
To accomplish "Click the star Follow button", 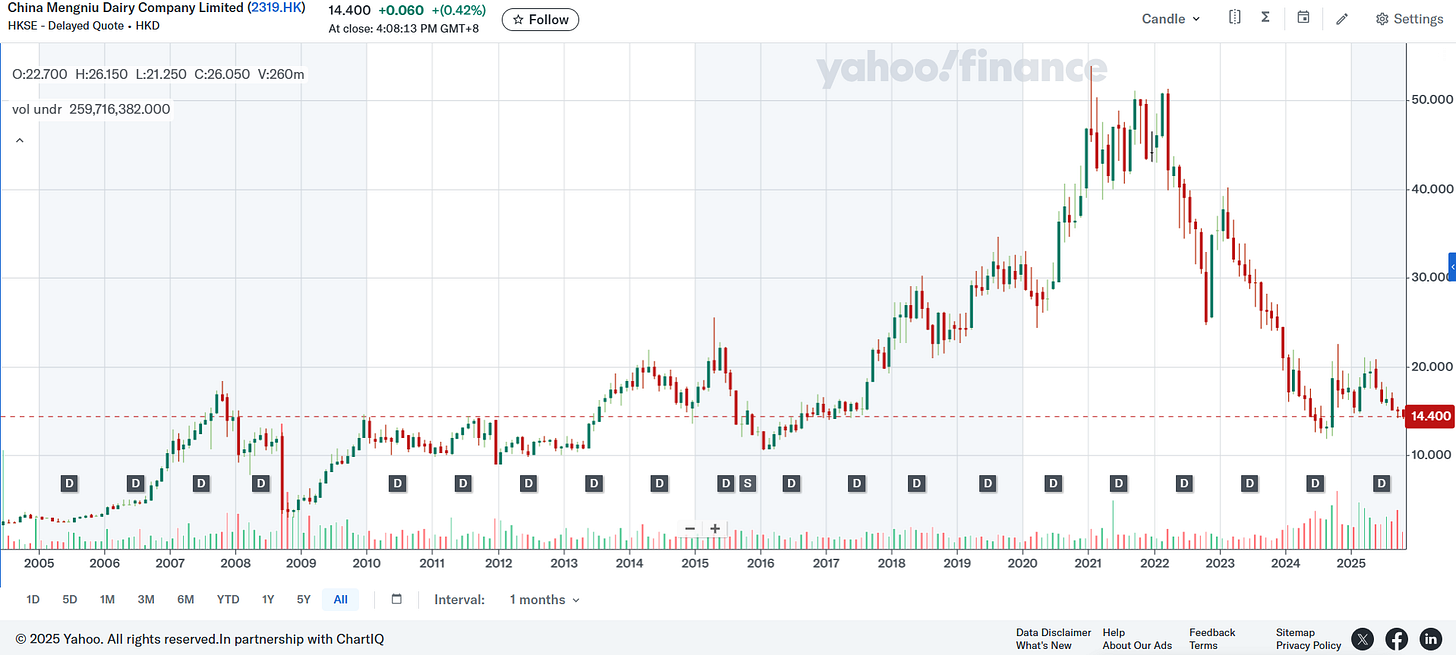I will pos(540,19).
